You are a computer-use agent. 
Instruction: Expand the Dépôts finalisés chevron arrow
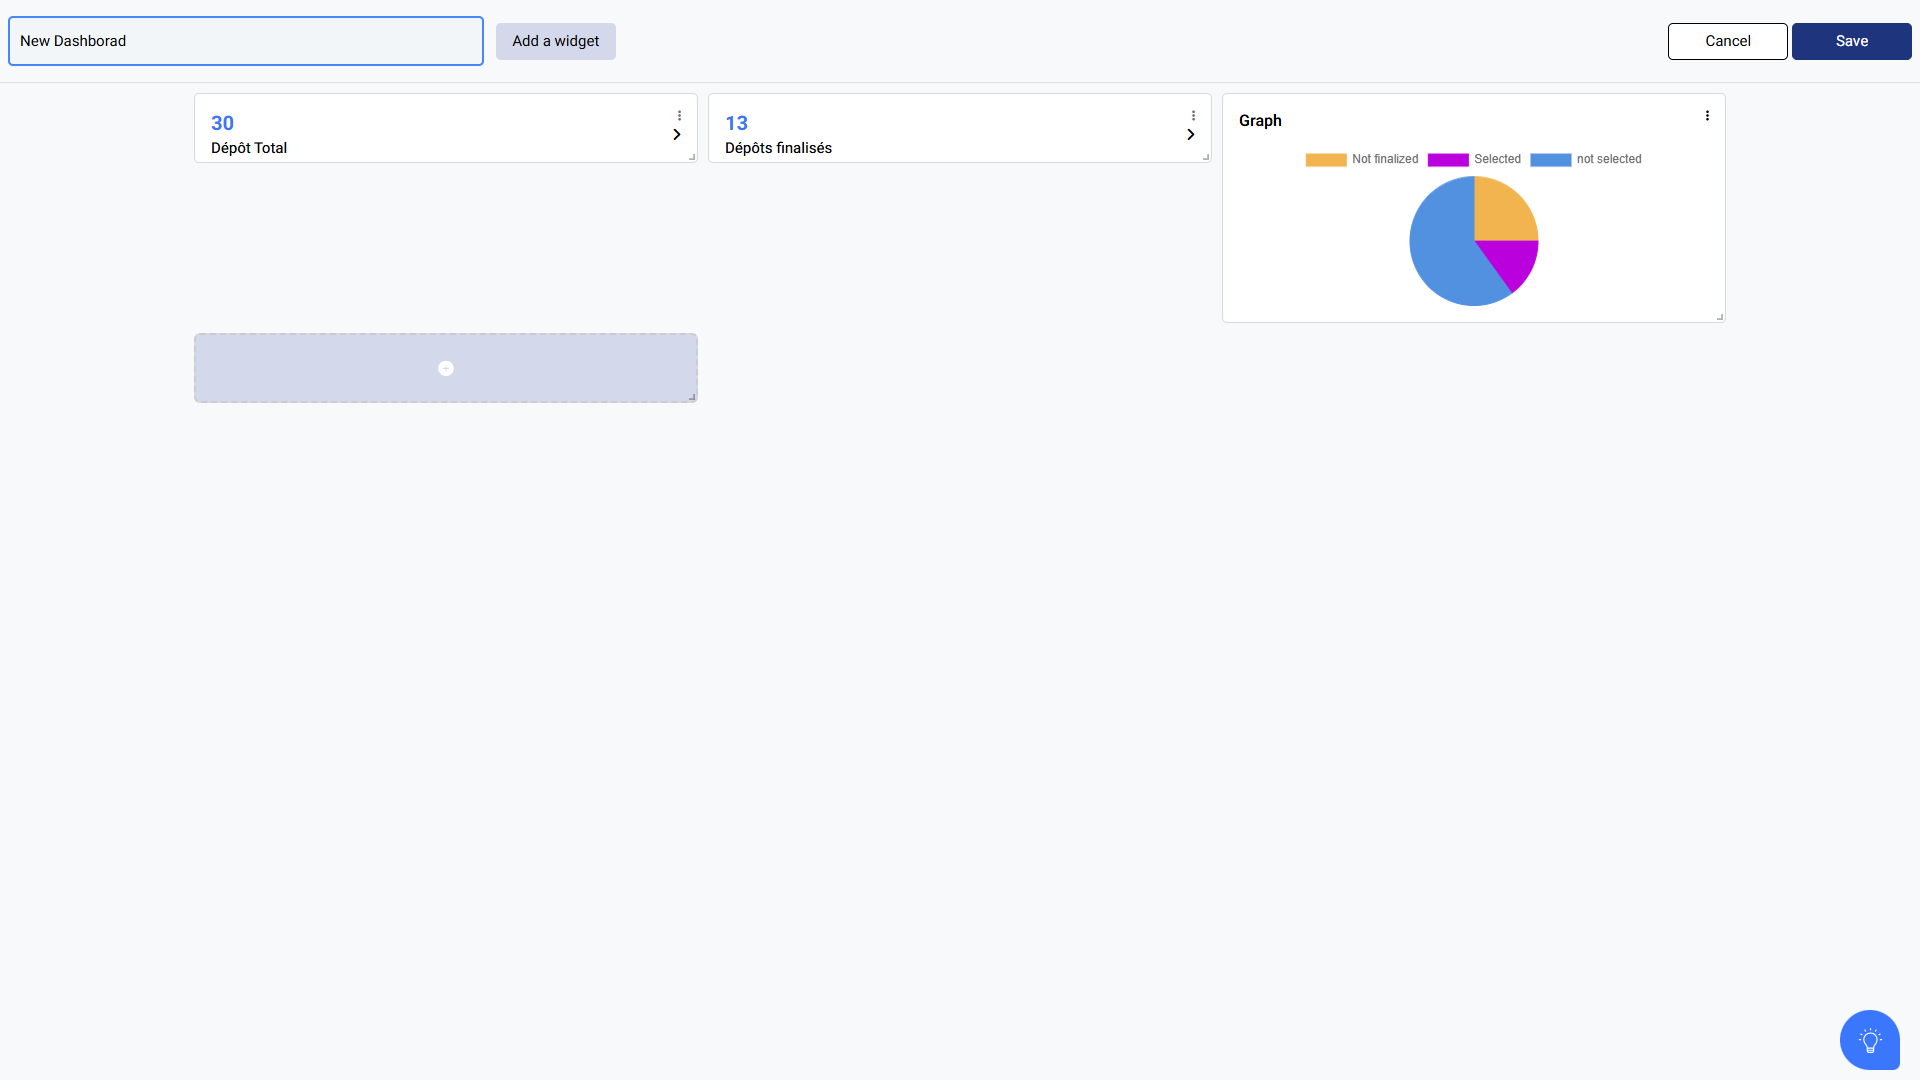tap(1191, 135)
